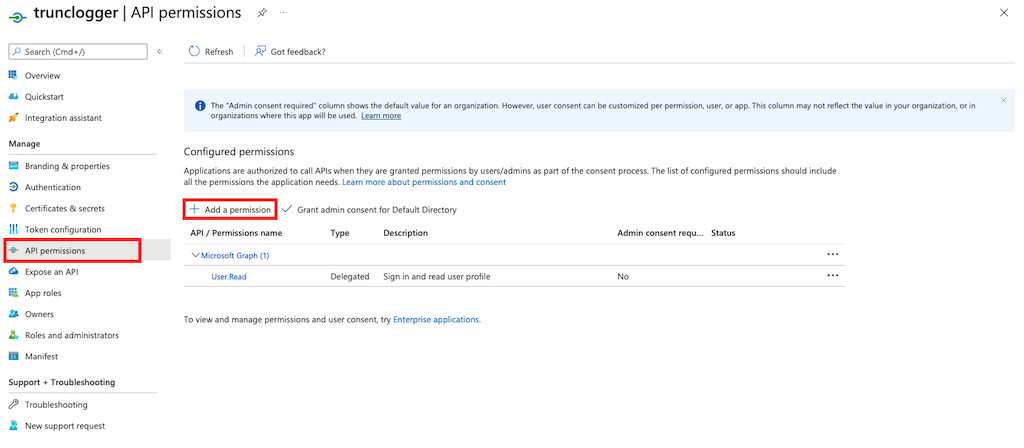The height and width of the screenshot is (448, 1024).
Task: Open ellipsis menu for Microsoft Graph row
Action: coord(833,254)
